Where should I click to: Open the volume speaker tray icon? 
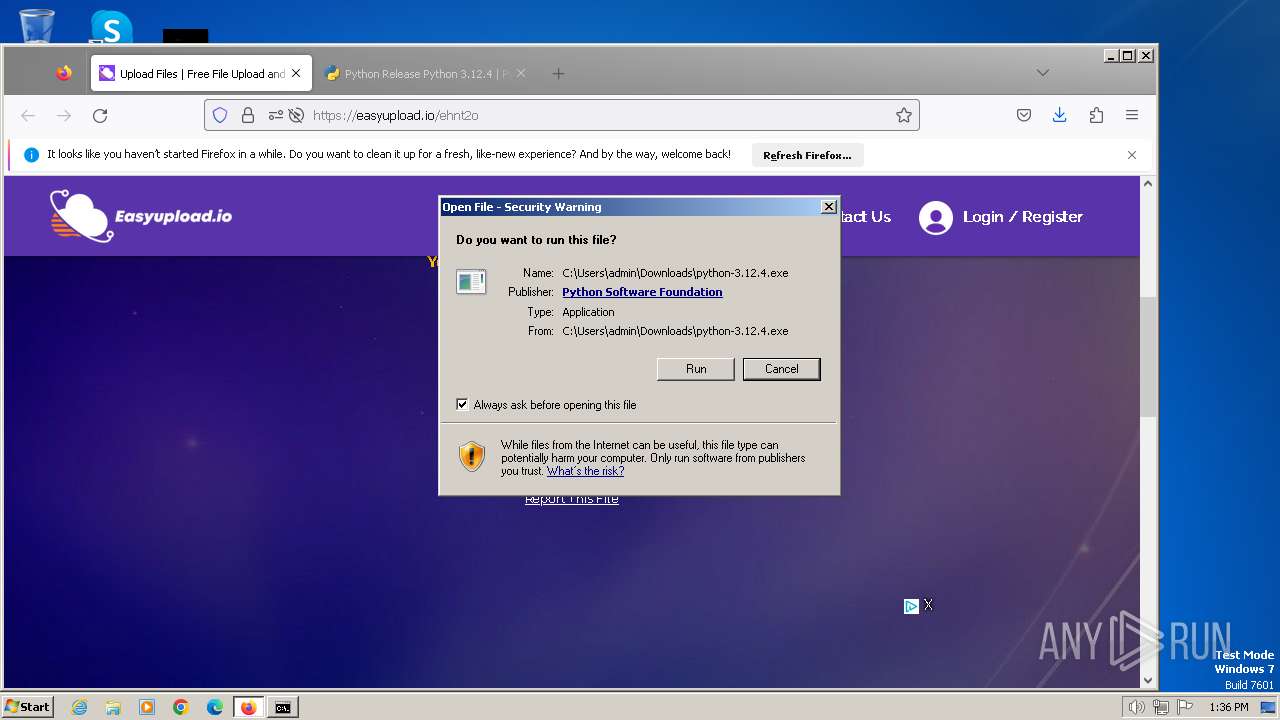tap(1137, 707)
